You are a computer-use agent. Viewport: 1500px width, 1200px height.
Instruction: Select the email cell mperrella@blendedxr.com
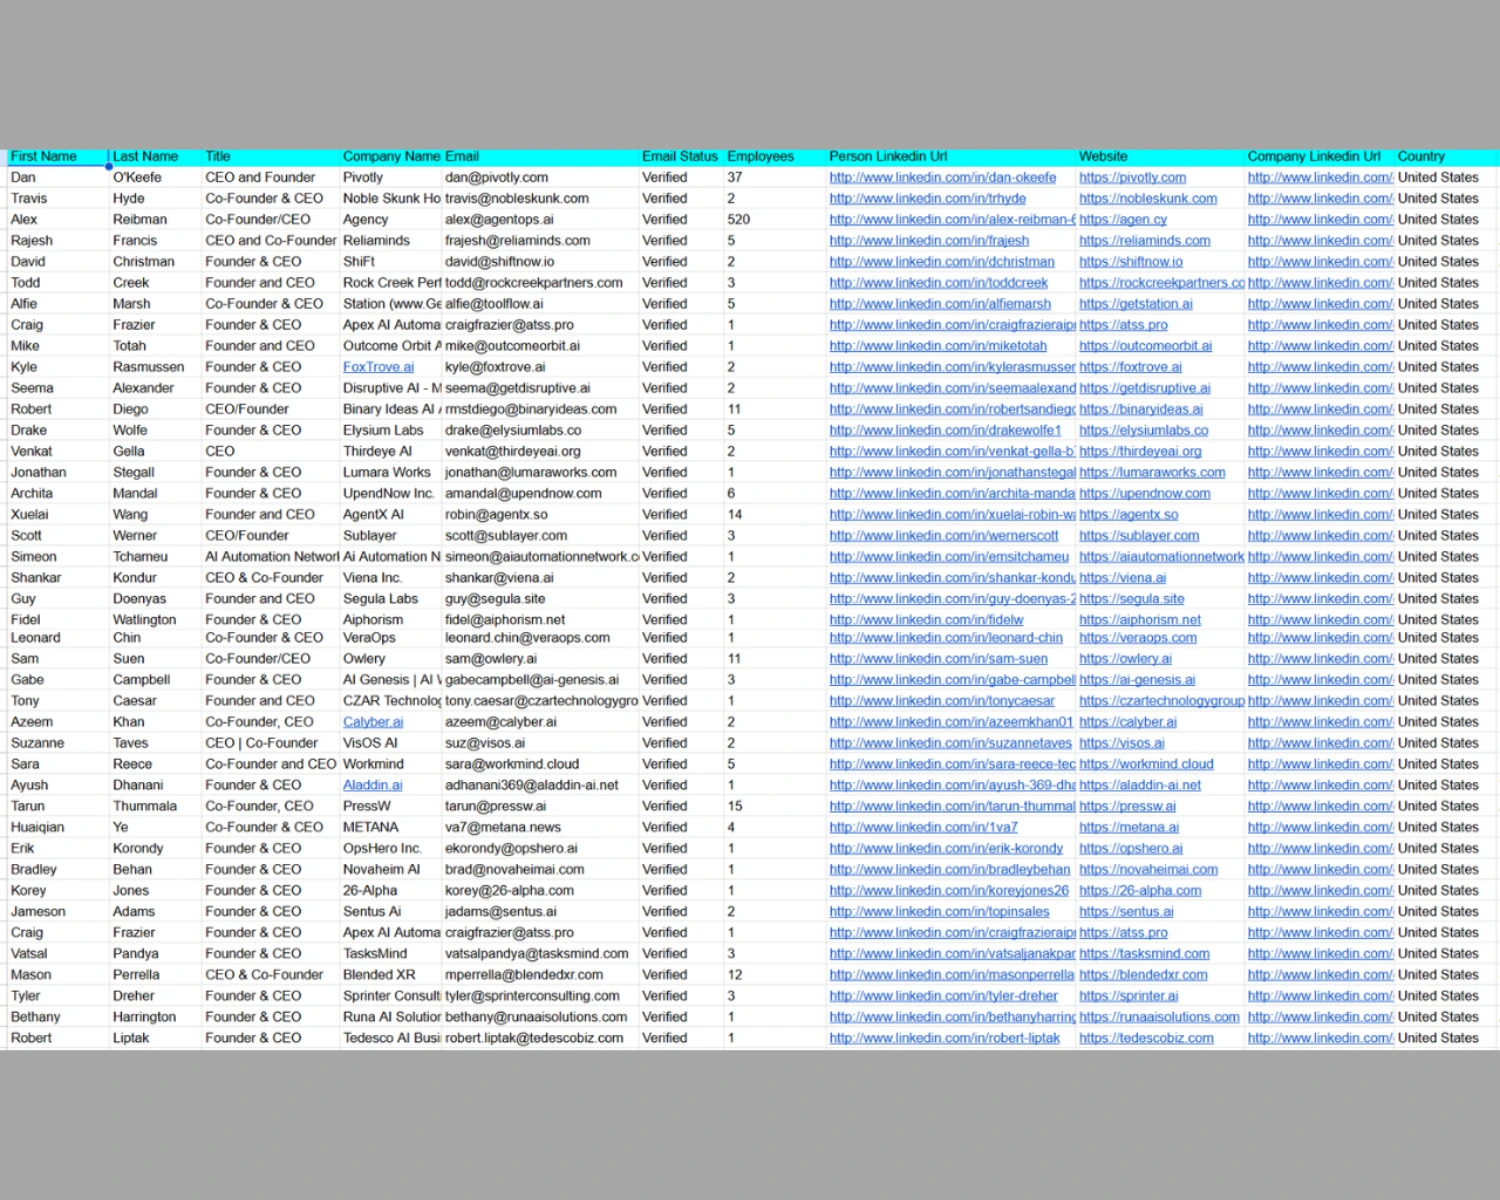pos(541,975)
